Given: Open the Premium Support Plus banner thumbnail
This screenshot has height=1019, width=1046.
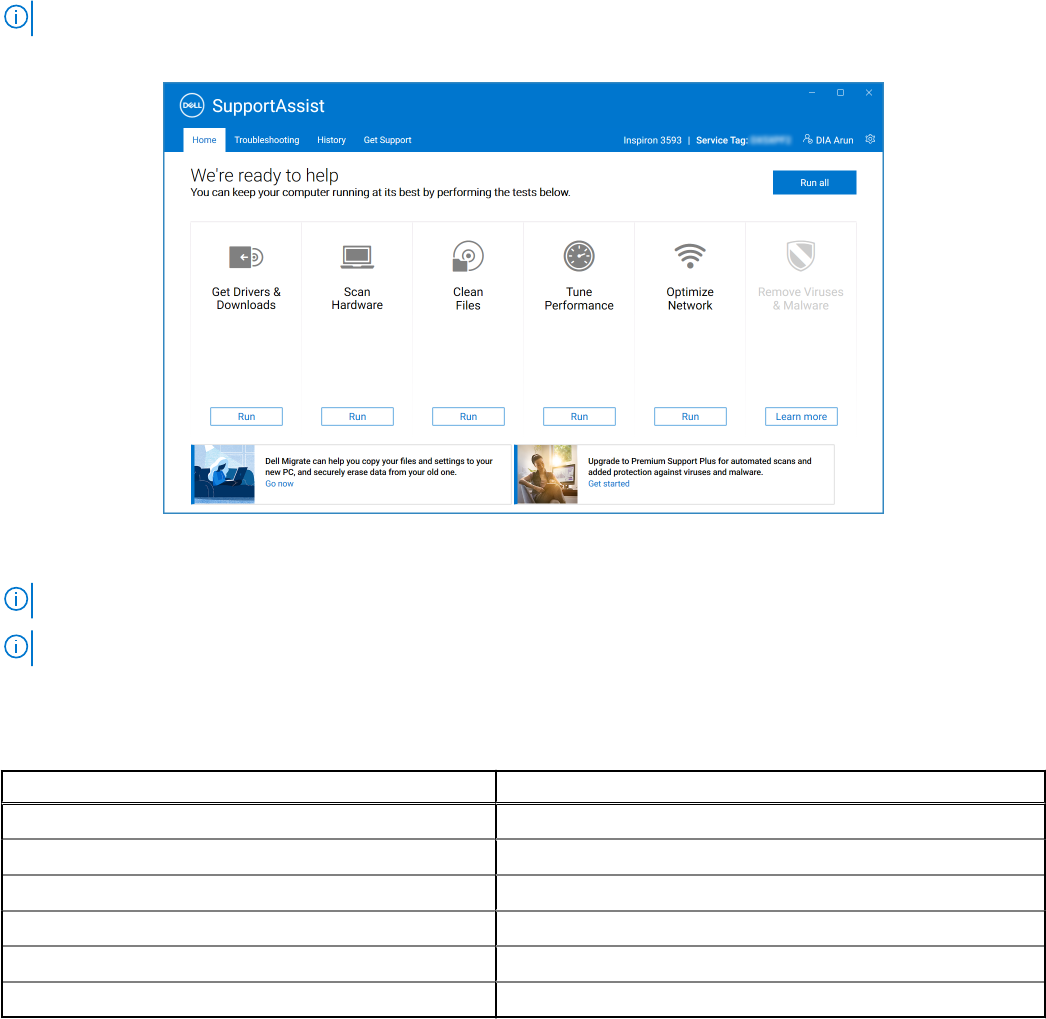Looking at the screenshot, I should point(546,474).
